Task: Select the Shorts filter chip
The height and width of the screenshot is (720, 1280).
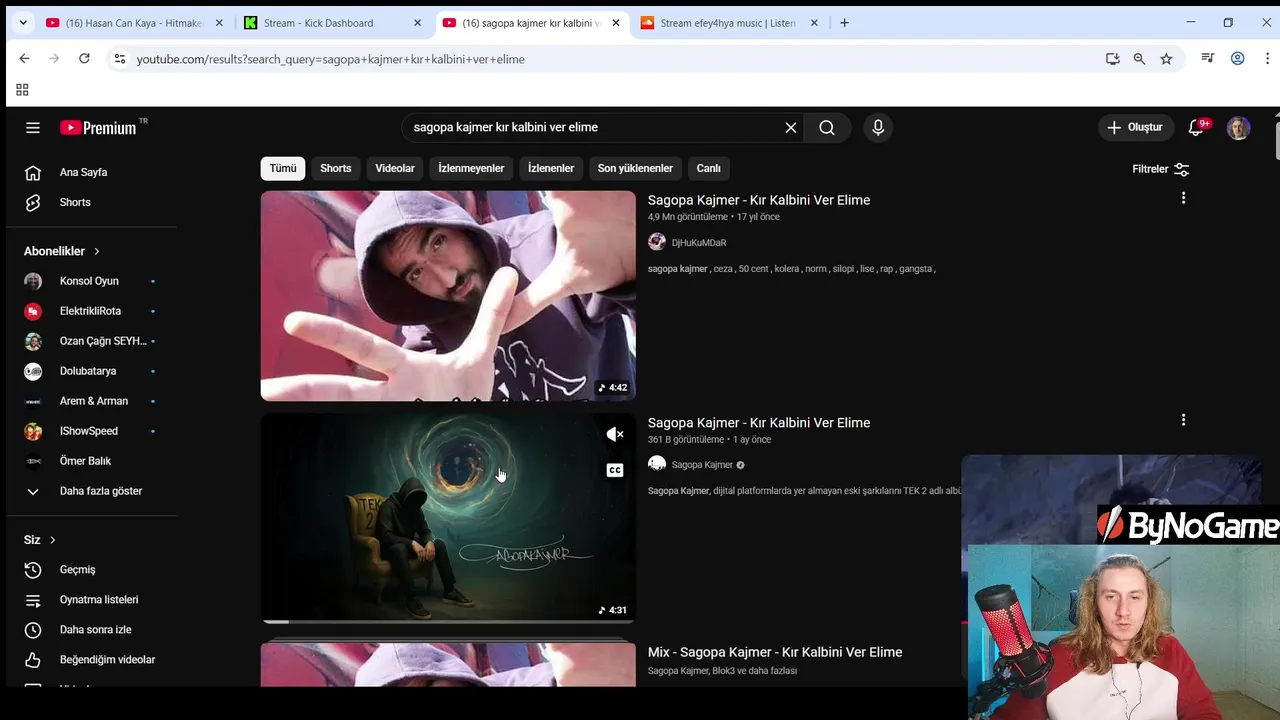Action: click(336, 168)
